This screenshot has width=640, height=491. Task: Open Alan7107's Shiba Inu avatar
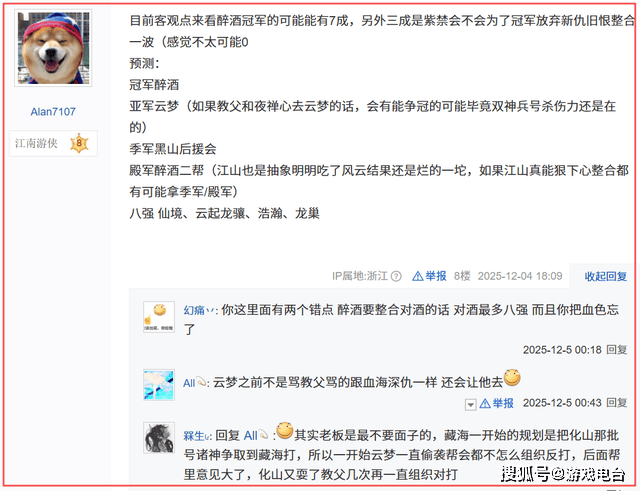coord(53,48)
